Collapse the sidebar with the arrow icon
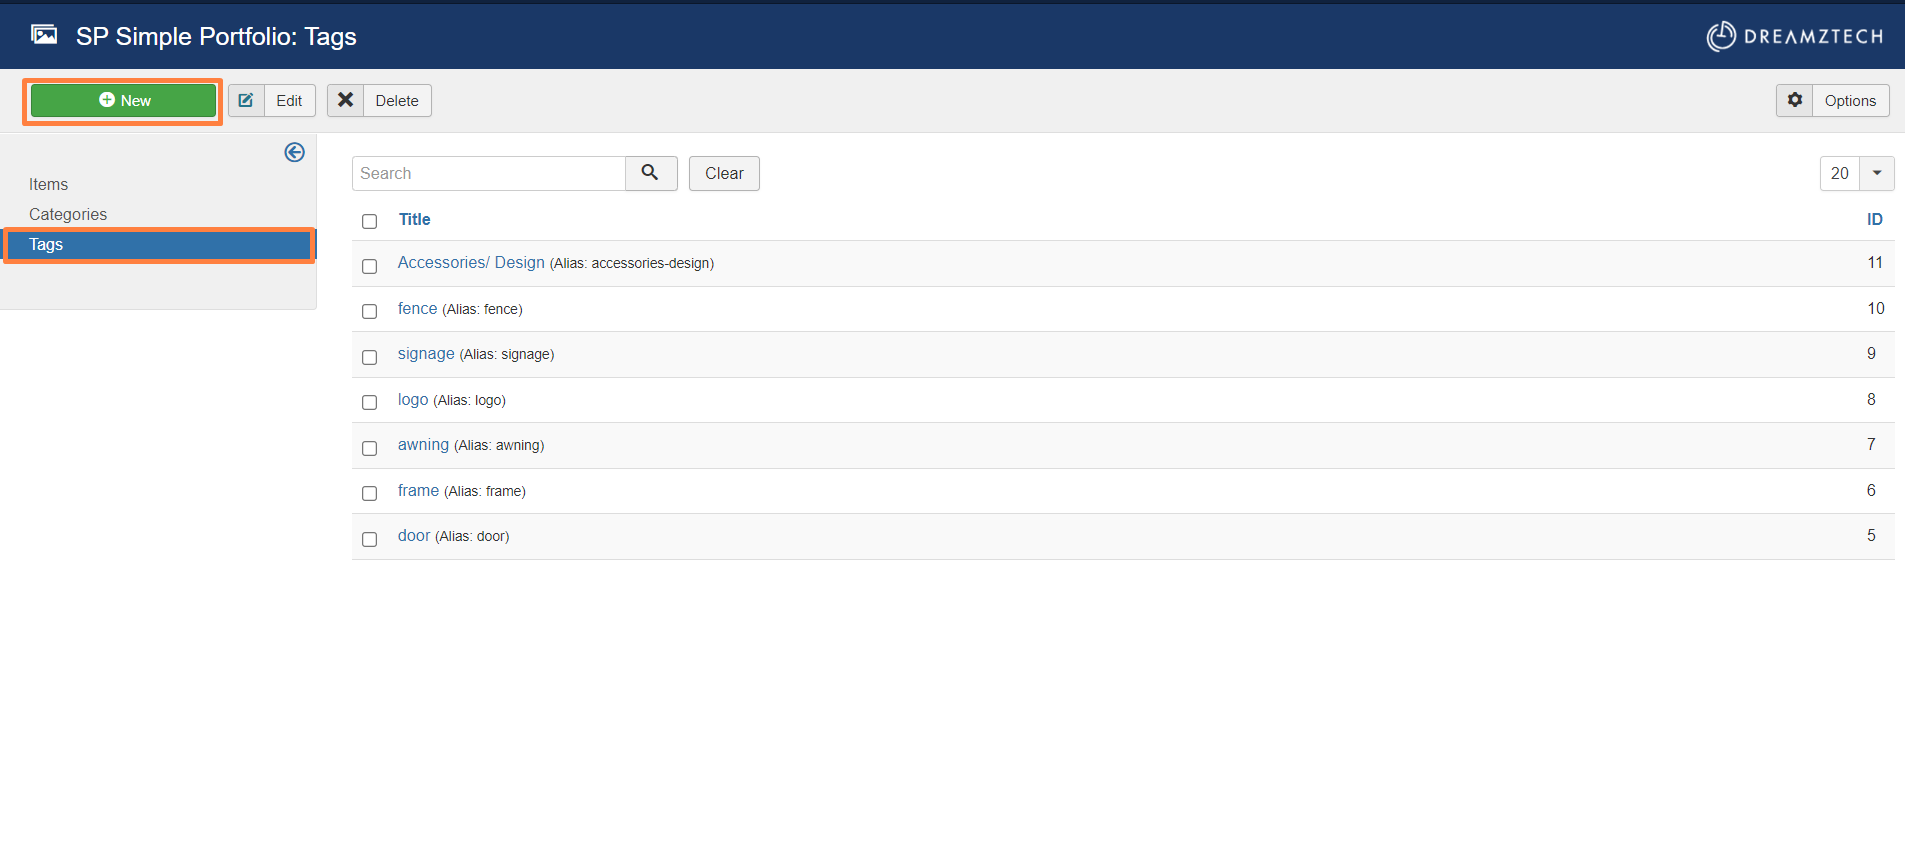Screen dimensions: 1905x868 click(x=294, y=152)
